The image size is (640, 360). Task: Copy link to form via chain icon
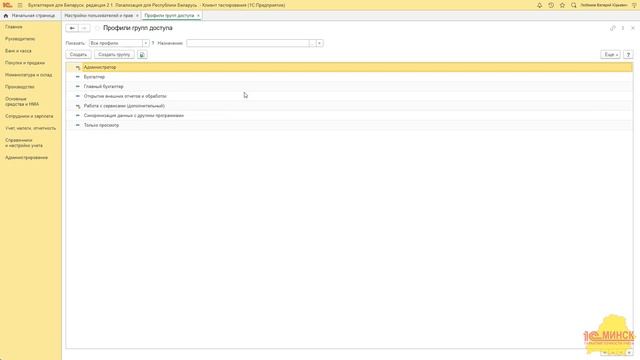coord(613,28)
